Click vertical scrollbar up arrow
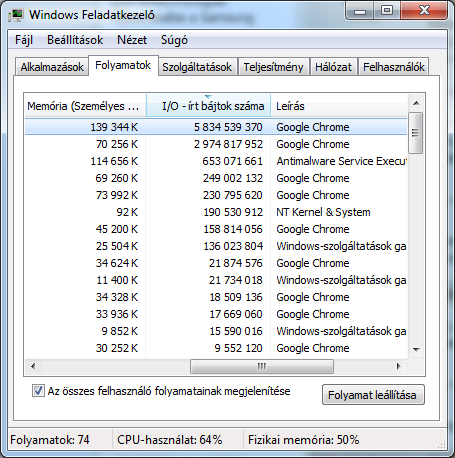455x458 pixels. 416,103
